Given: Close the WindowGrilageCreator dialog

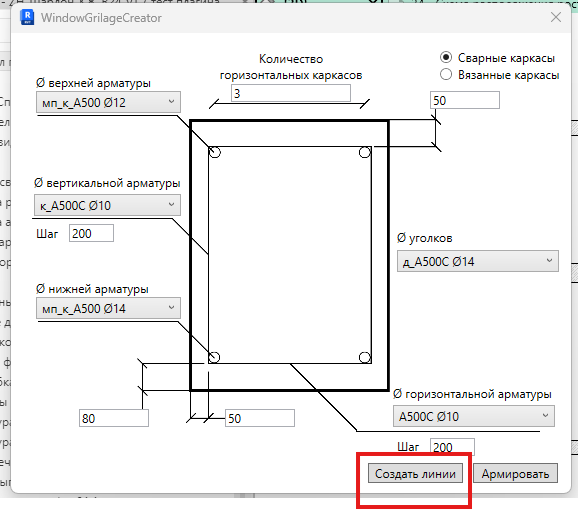Looking at the screenshot, I should pyautogui.click(x=556, y=17).
